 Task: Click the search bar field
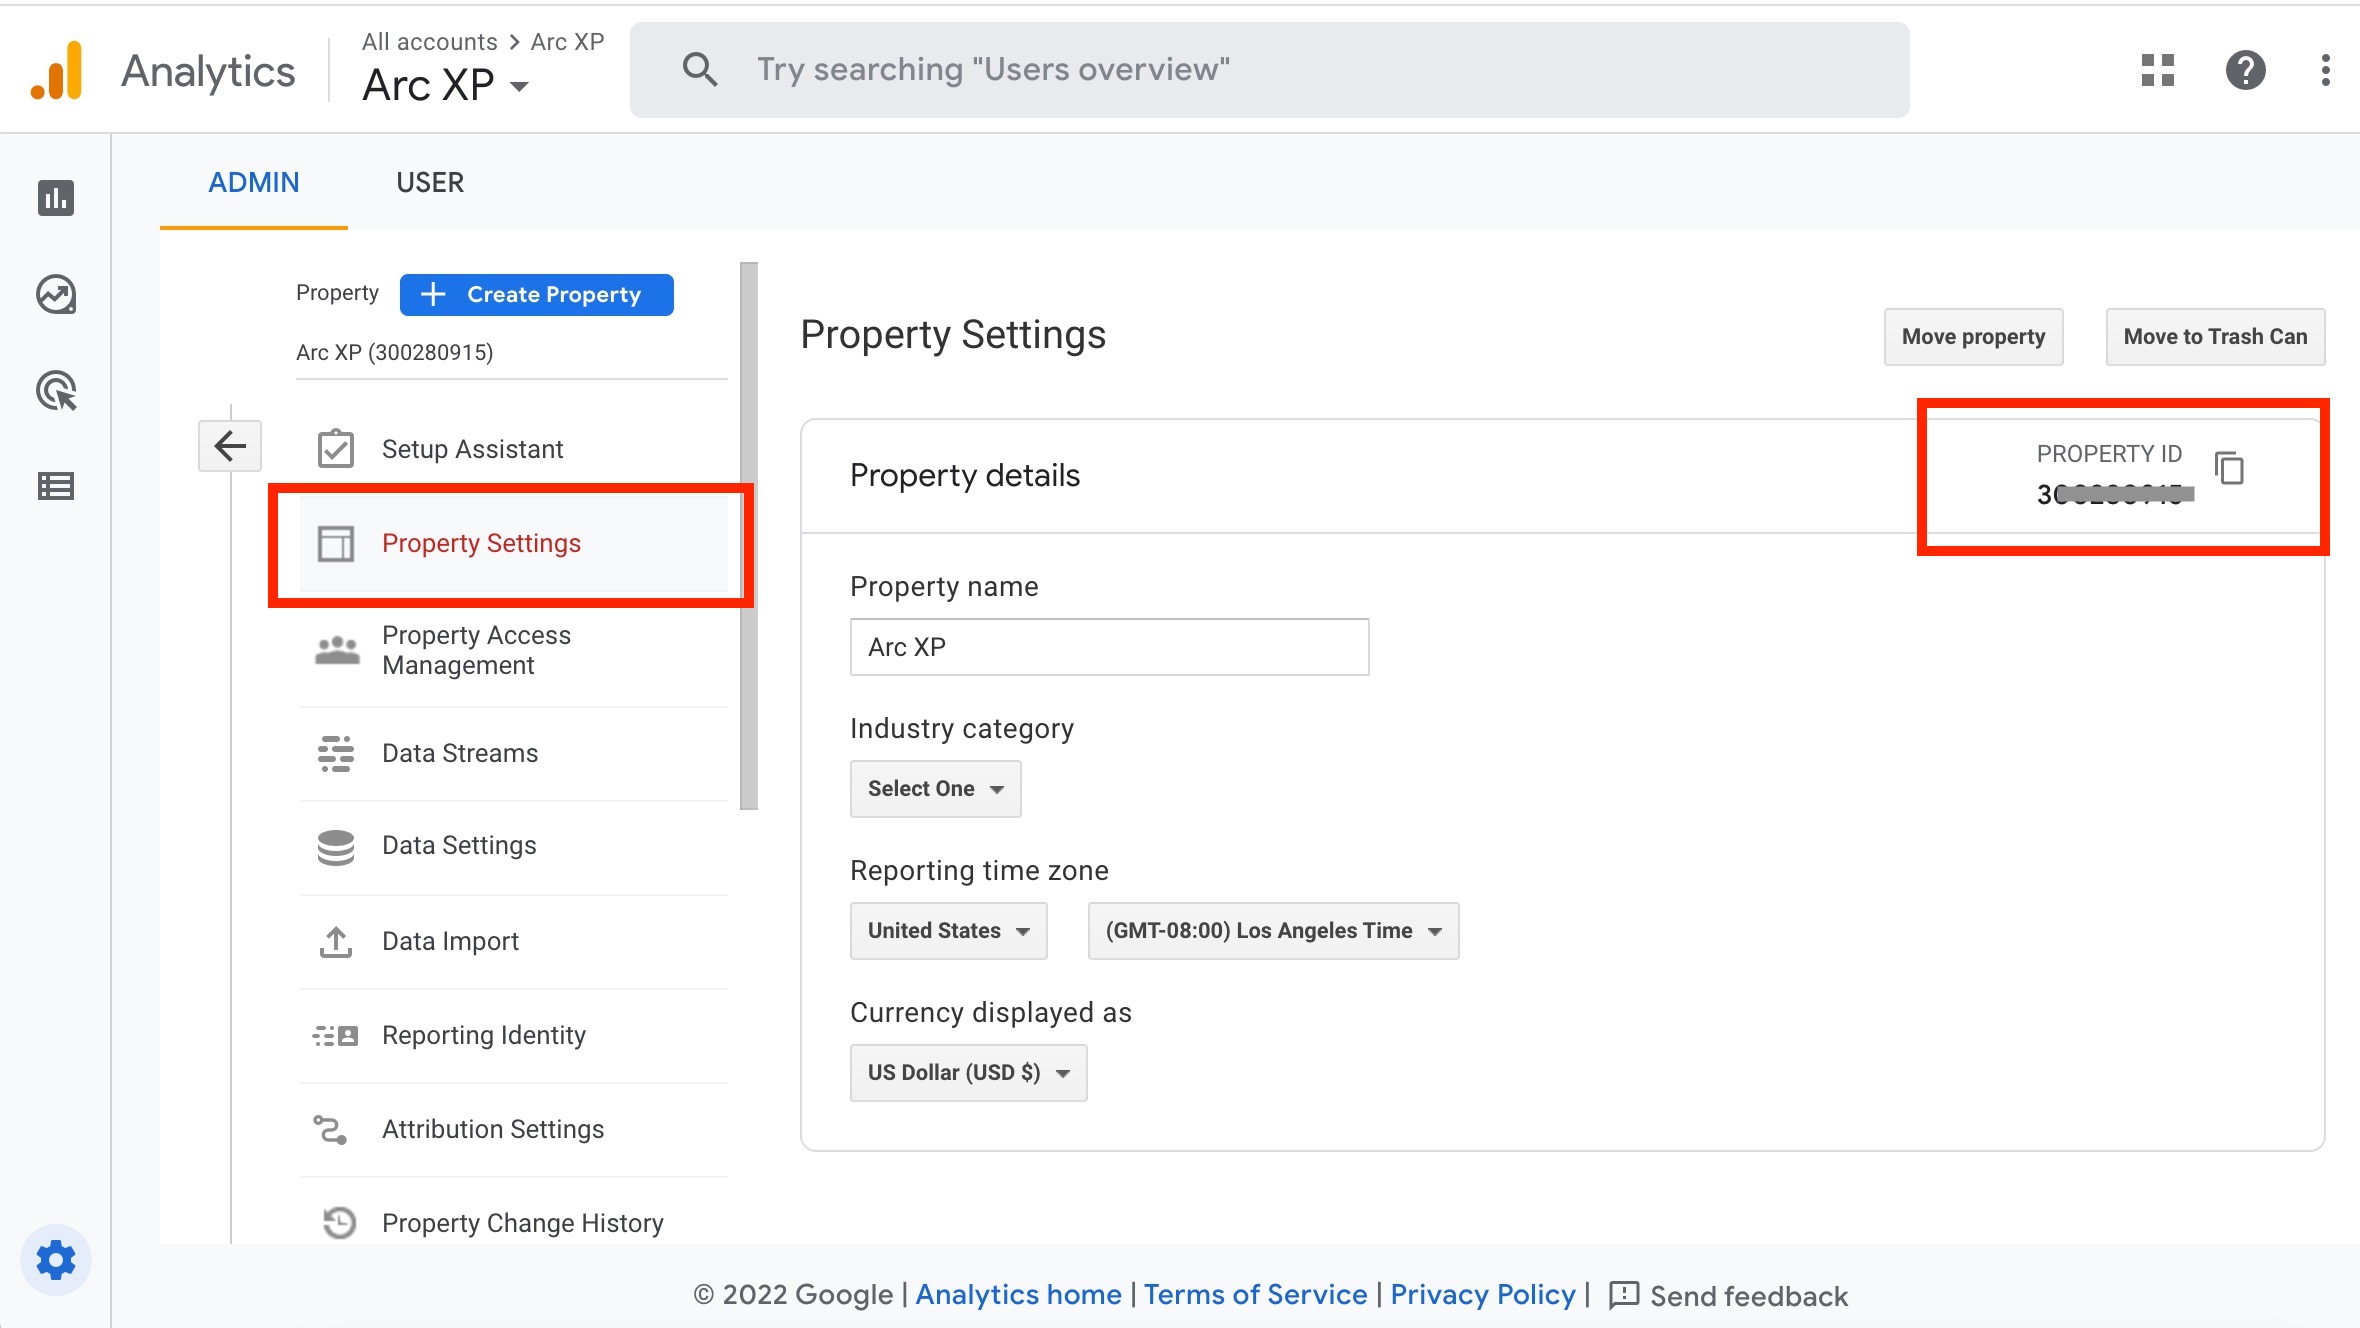pyautogui.click(x=1269, y=70)
